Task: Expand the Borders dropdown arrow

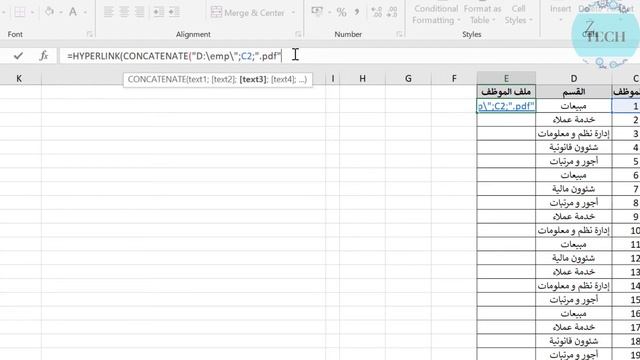Action: (x=32, y=13)
